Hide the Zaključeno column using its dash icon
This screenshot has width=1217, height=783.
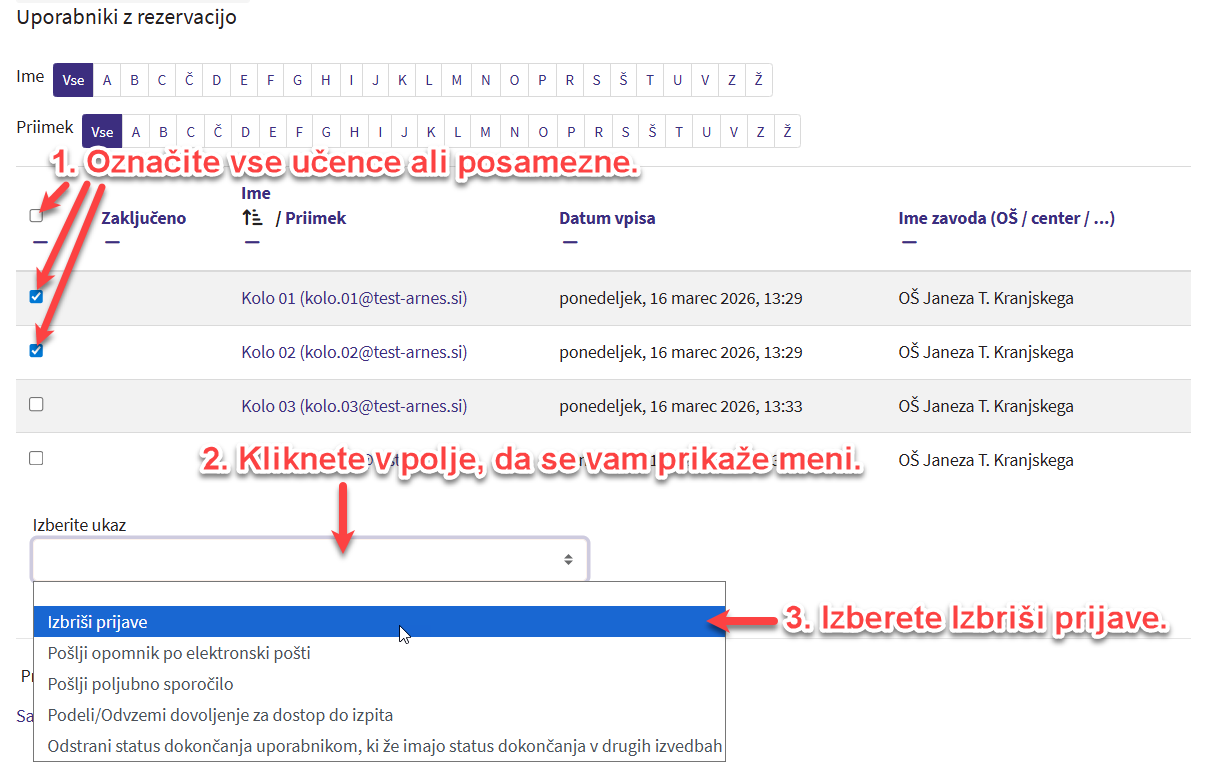(111, 241)
